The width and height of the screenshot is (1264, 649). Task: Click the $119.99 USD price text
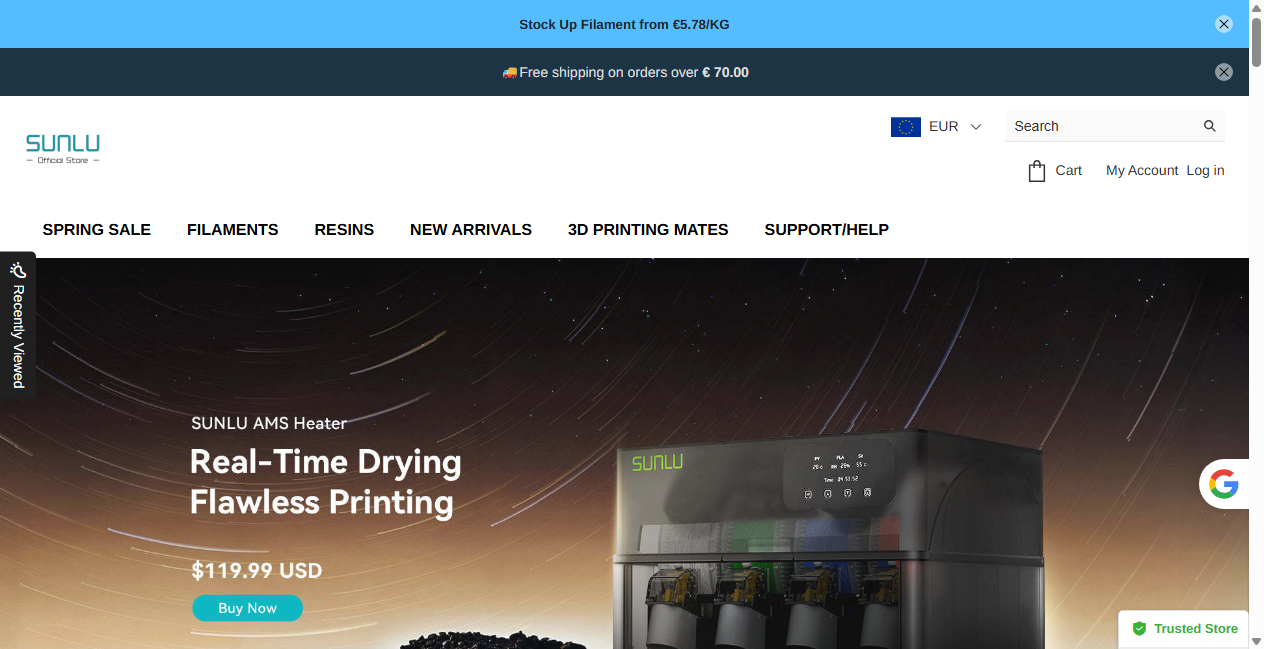tap(257, 571)
